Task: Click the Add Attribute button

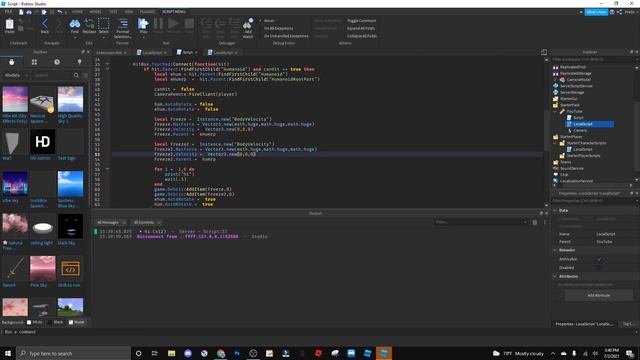Action: pos(598,296)
